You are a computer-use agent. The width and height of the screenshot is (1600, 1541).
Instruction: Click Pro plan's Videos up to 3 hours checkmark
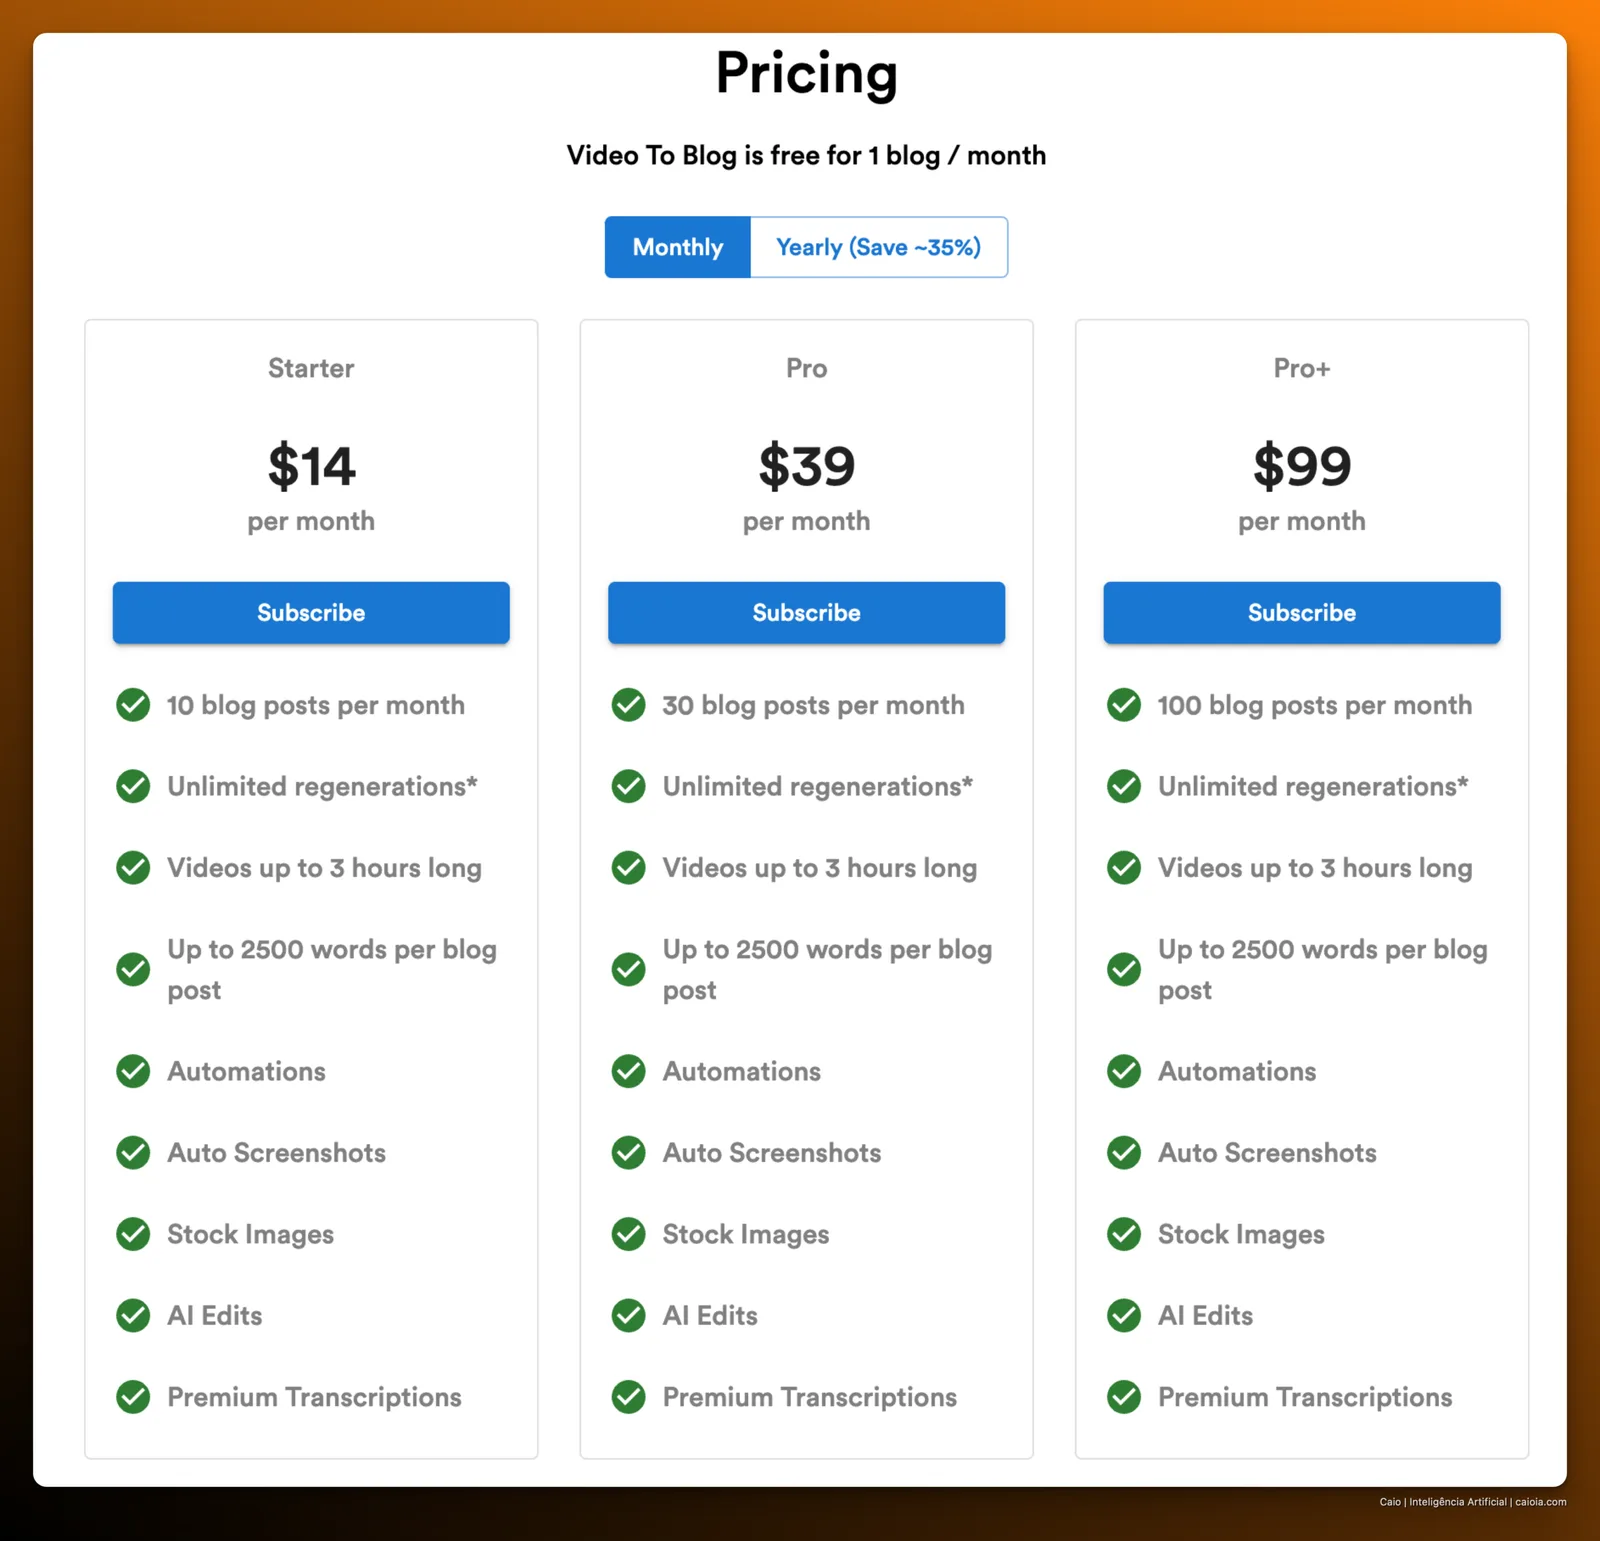(629, 868)
